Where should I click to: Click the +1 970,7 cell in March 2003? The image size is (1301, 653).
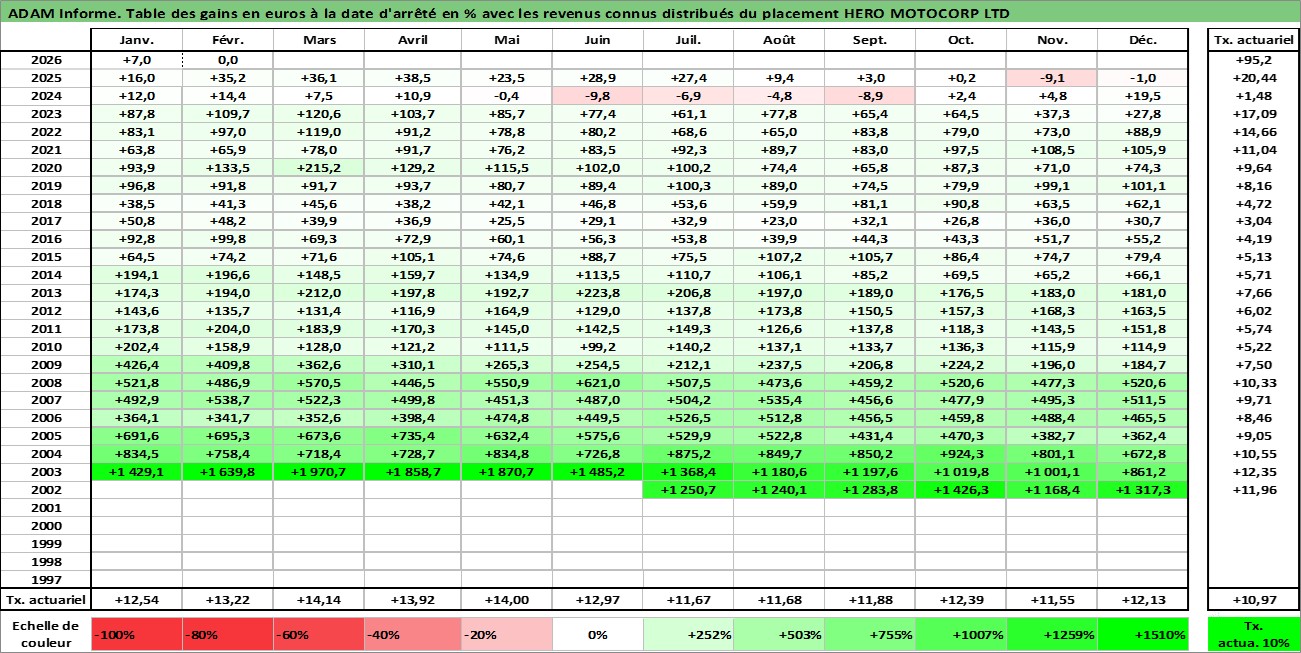(319, 472)
